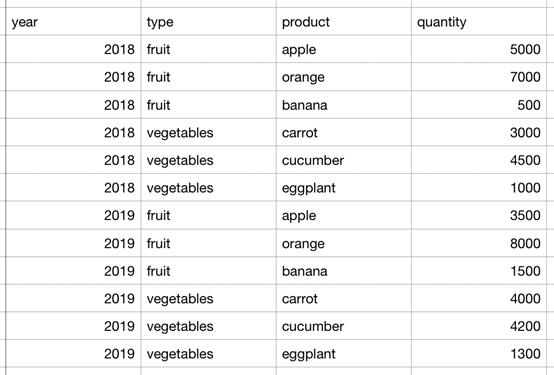Select the 'year' header cell
Screen dimensions: 554x375
coord(73,22)
